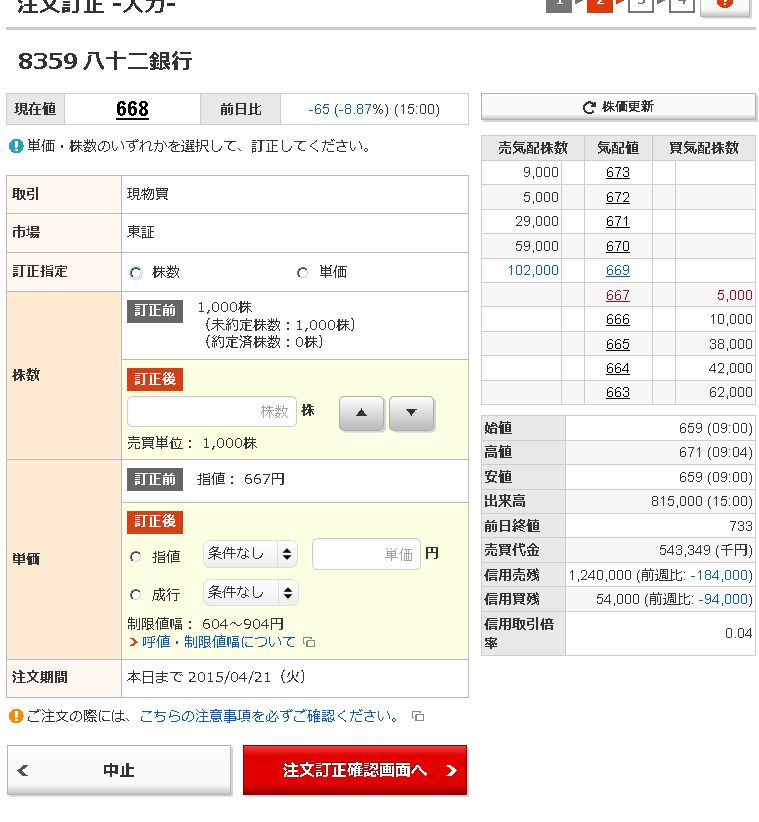759x822 pixels.
Task: Click the stock name 8359 八十二銀行
Action: [105, 61]
